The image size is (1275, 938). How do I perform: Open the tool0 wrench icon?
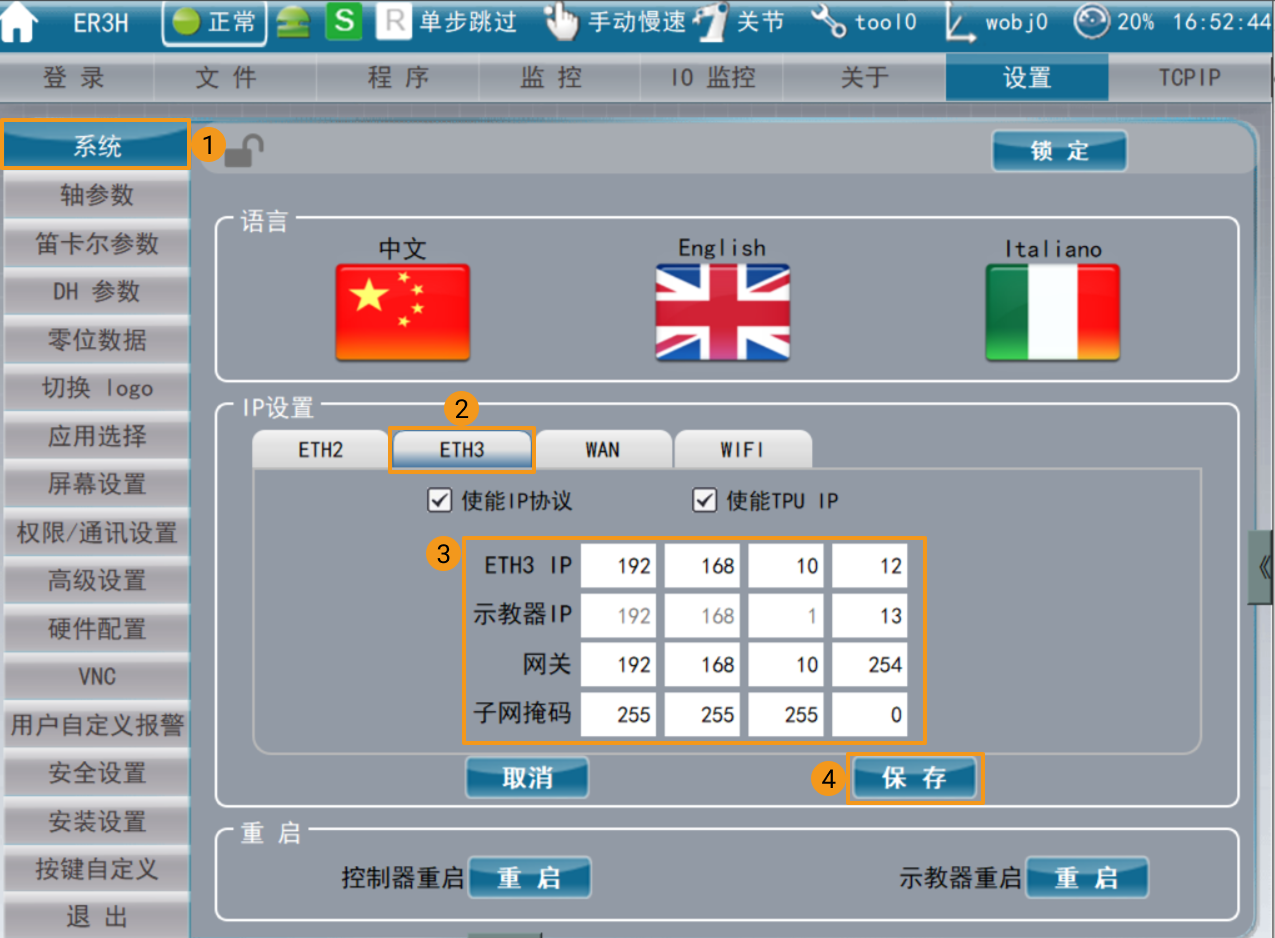coord(829,23)
